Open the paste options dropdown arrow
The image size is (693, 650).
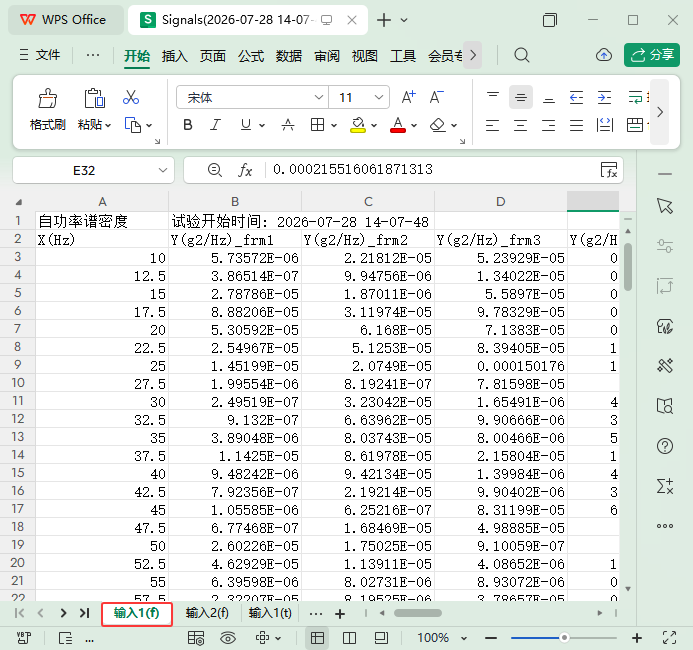pos(108,125)
